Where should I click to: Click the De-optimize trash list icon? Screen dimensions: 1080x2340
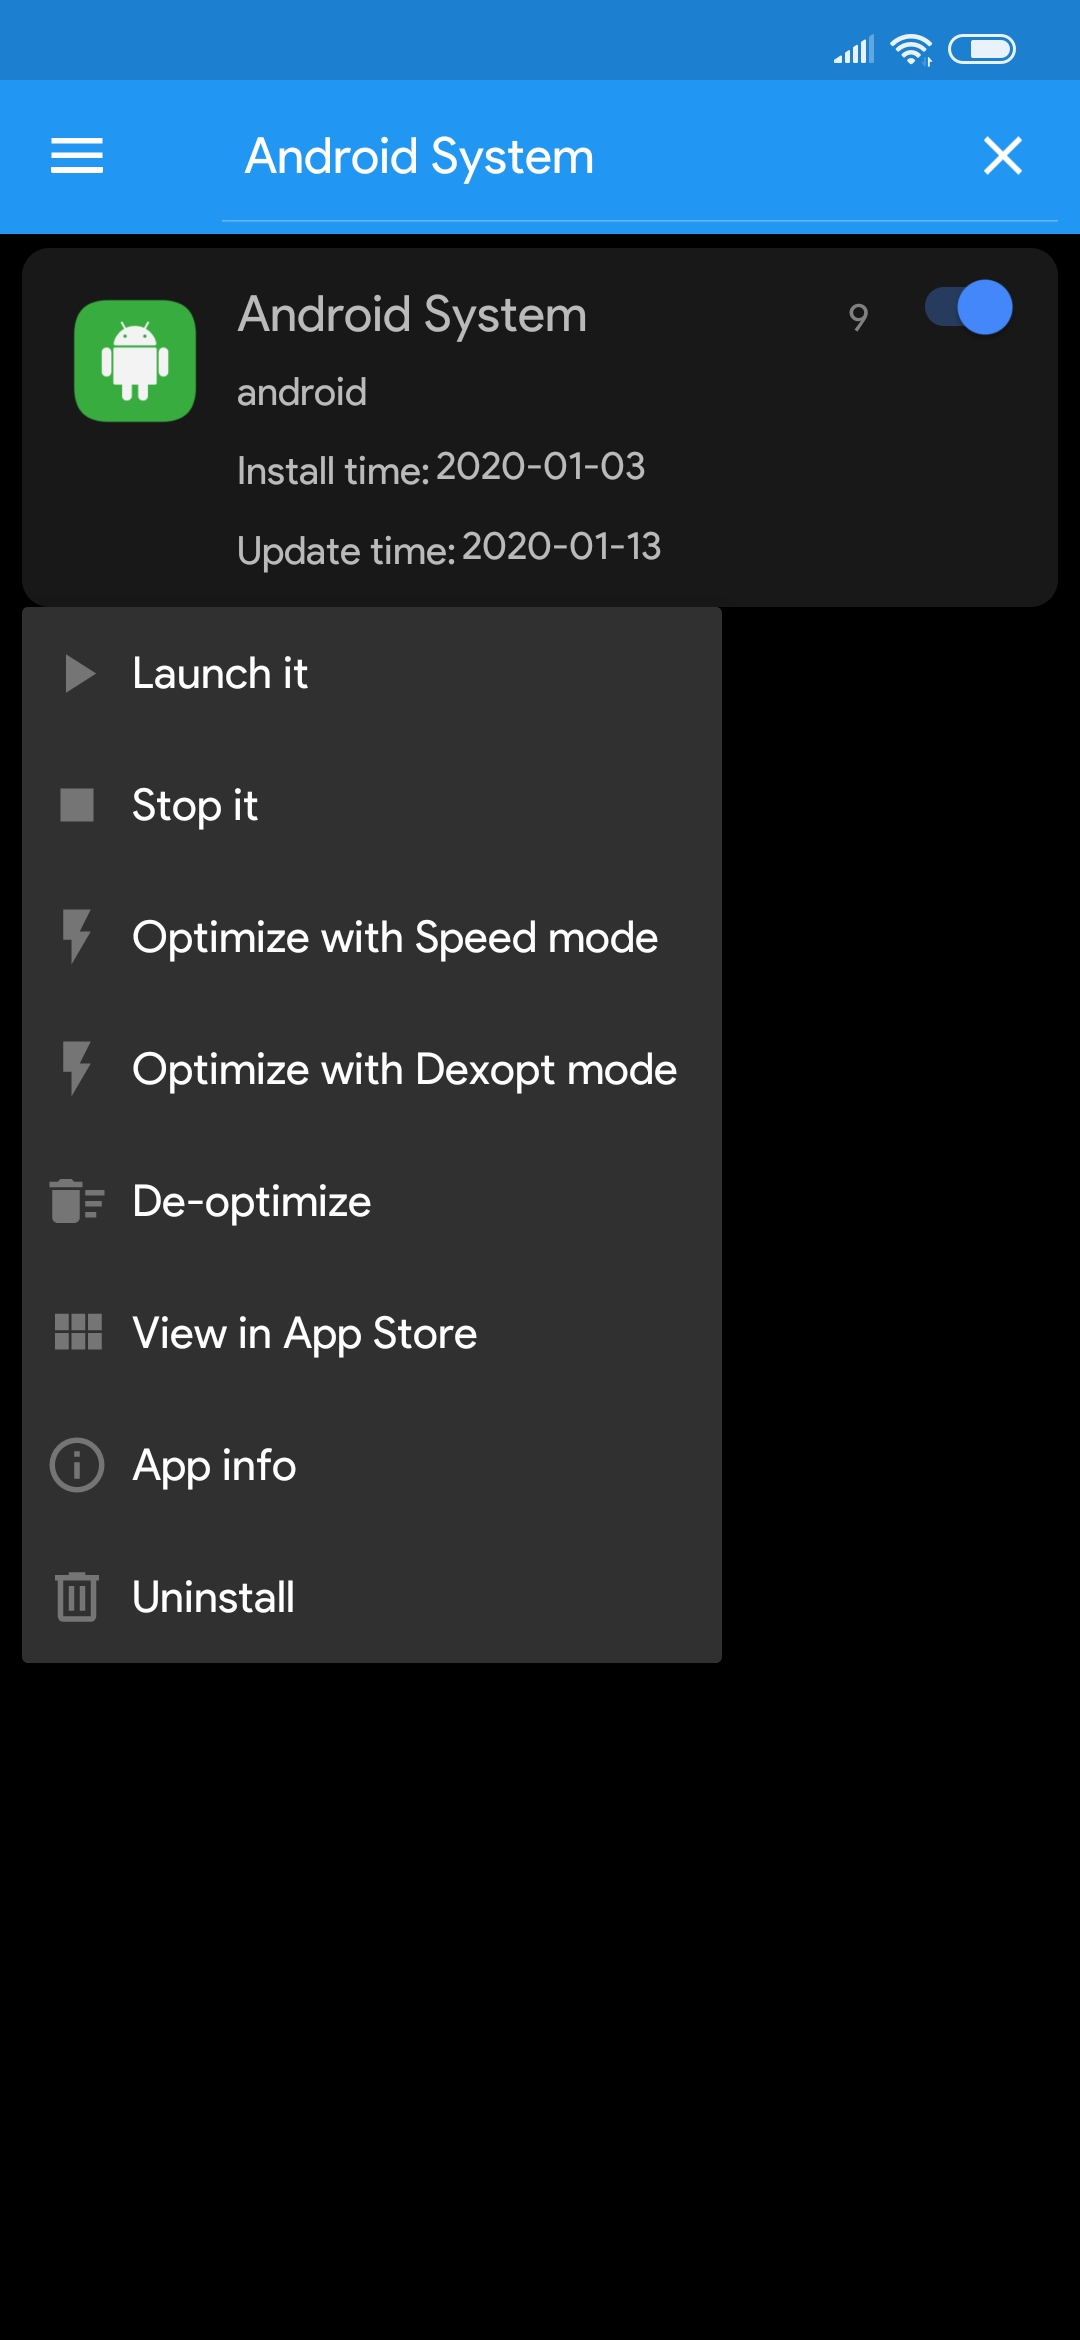(77, 1201)
